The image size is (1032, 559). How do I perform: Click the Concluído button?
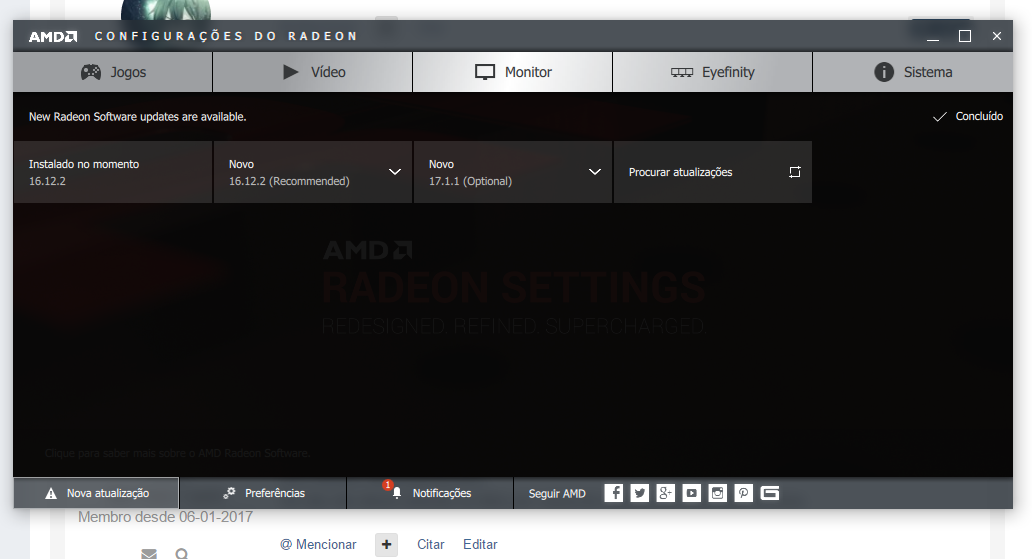968,116
